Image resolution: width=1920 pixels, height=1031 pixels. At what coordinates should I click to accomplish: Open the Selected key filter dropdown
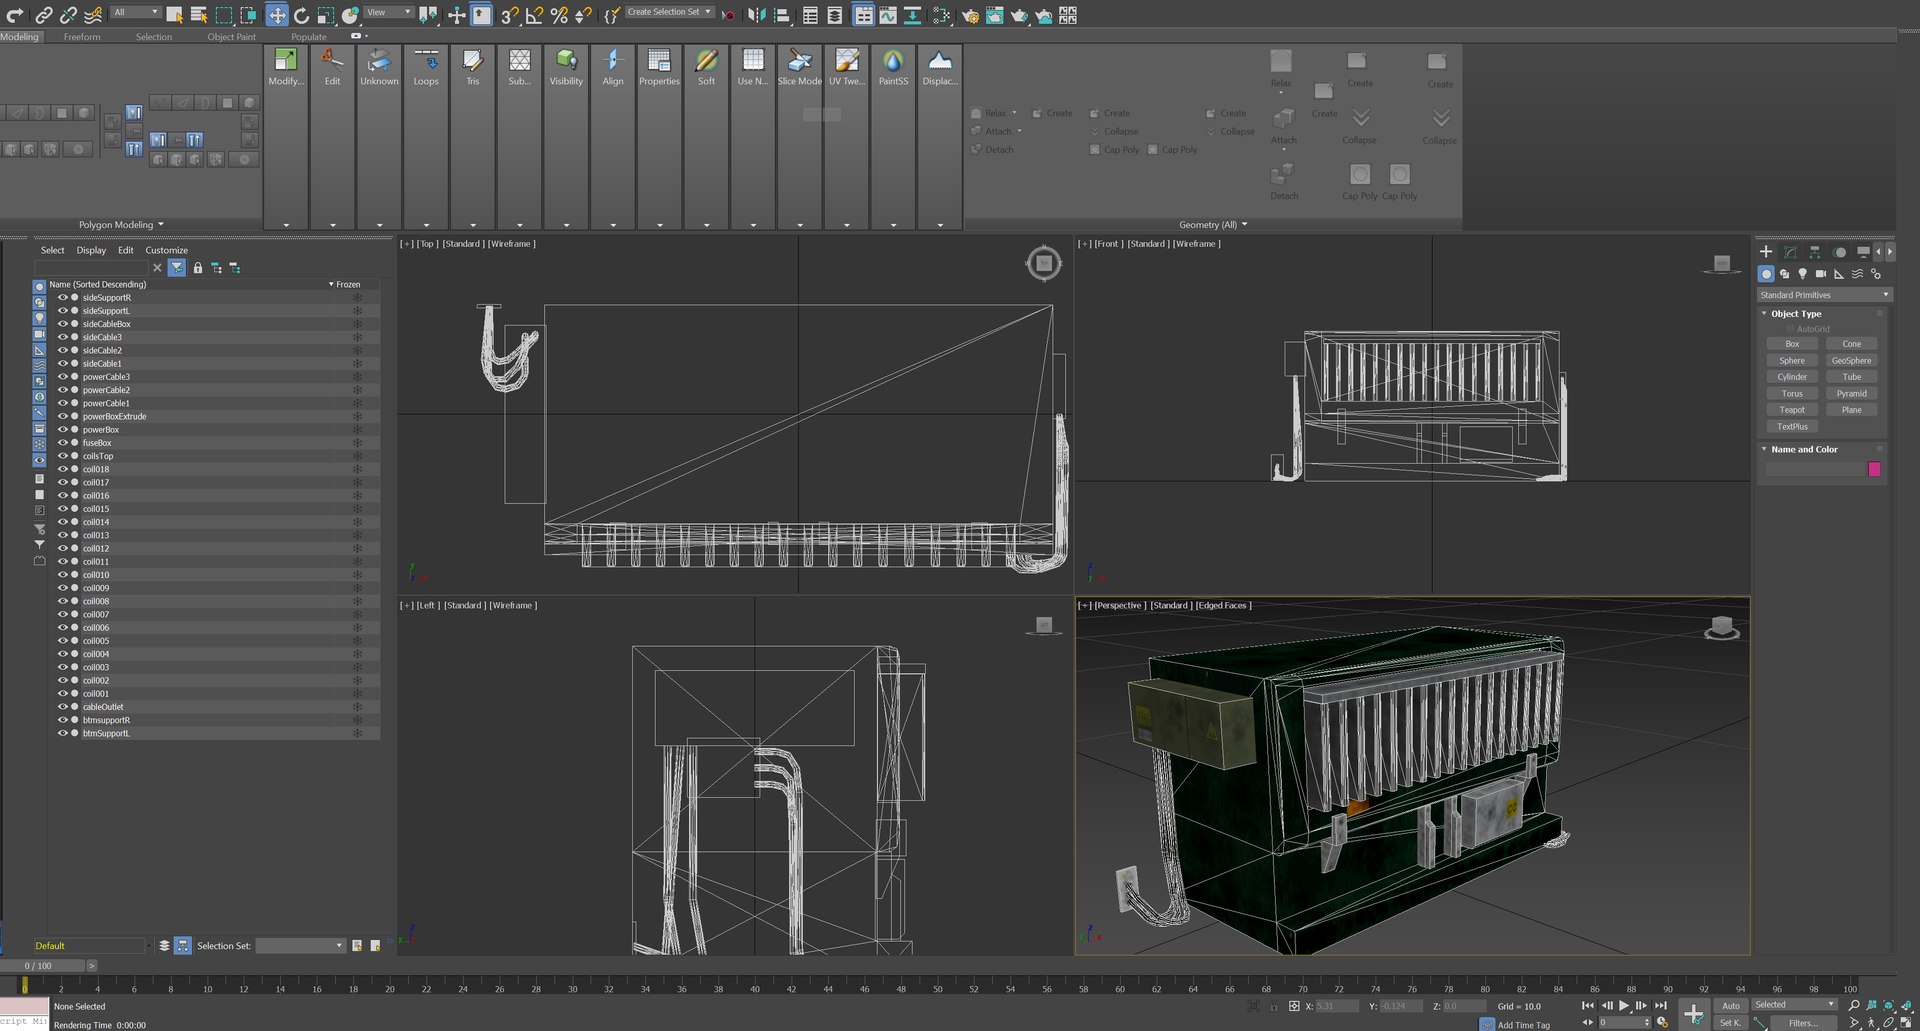[x=1794, y=1005]
